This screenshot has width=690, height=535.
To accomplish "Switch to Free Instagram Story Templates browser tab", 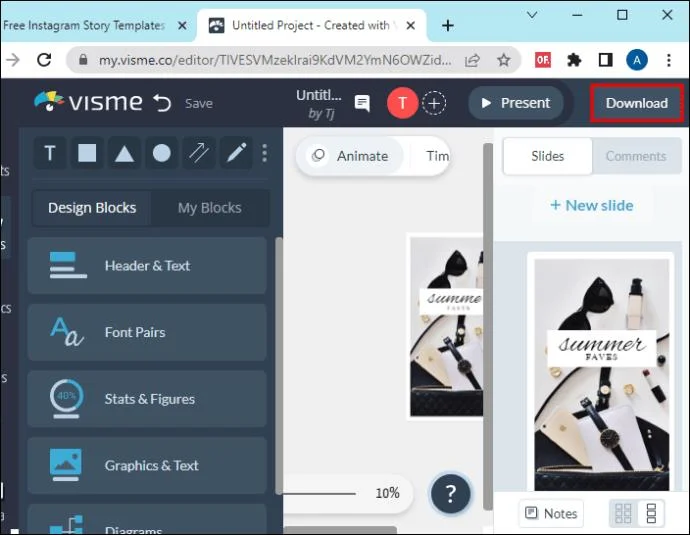I will 84,26.
